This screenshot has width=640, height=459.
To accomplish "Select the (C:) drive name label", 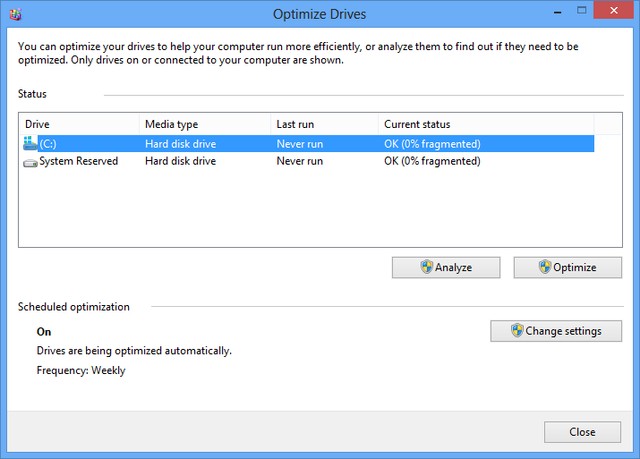I will coord(48,144).
